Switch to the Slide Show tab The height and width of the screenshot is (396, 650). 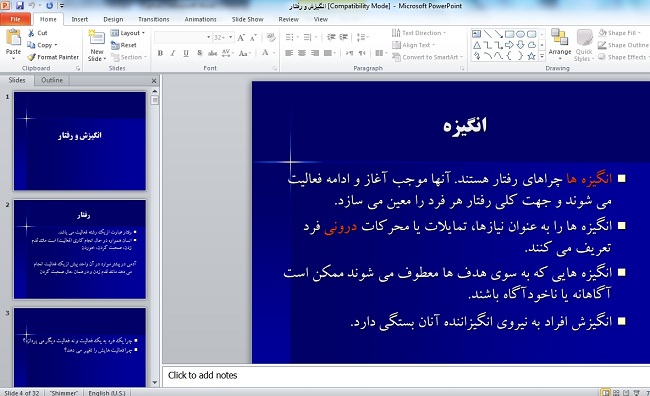coord(247,19)
